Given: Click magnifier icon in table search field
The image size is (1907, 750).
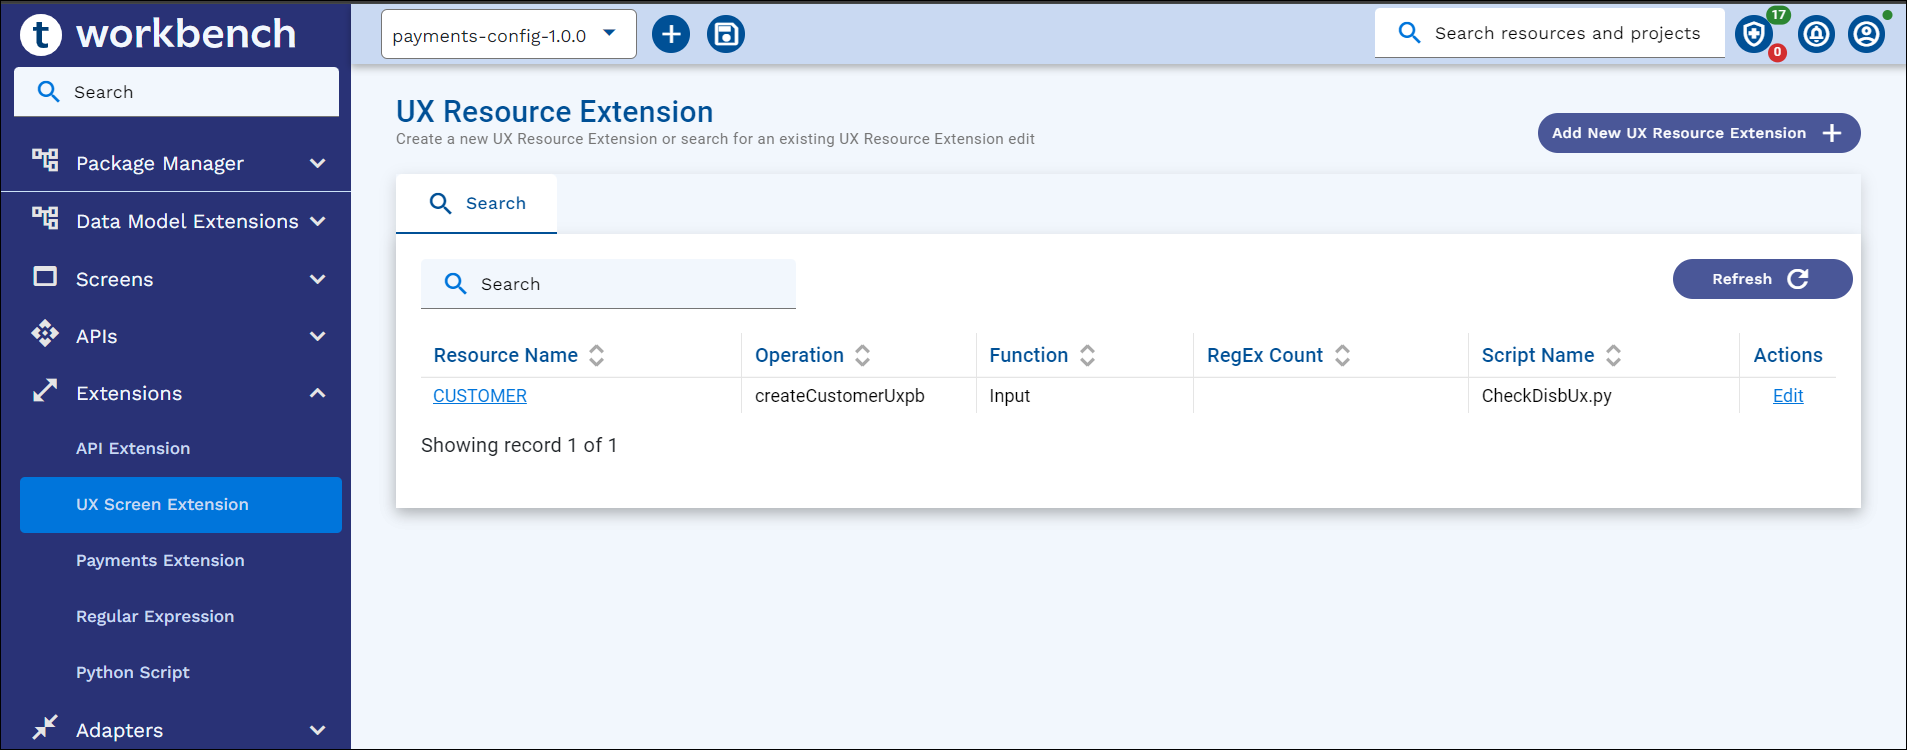Looking at the screenshot, I should [455, 283].
